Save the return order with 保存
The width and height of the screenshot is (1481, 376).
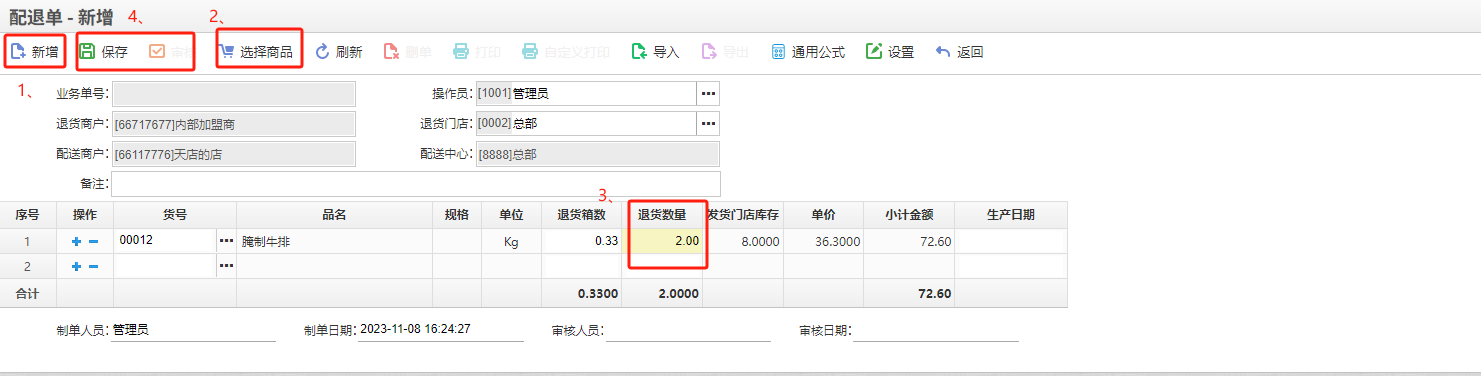104,52
